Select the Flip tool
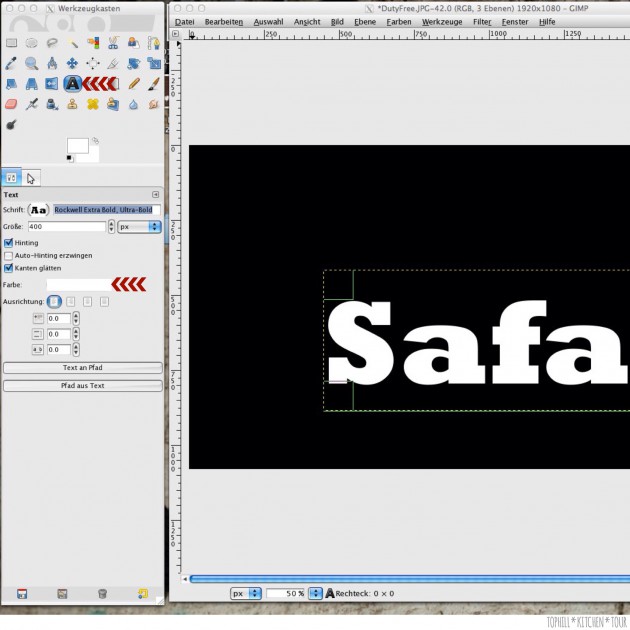Screen dimensions: 630x630 coord(52,84)
